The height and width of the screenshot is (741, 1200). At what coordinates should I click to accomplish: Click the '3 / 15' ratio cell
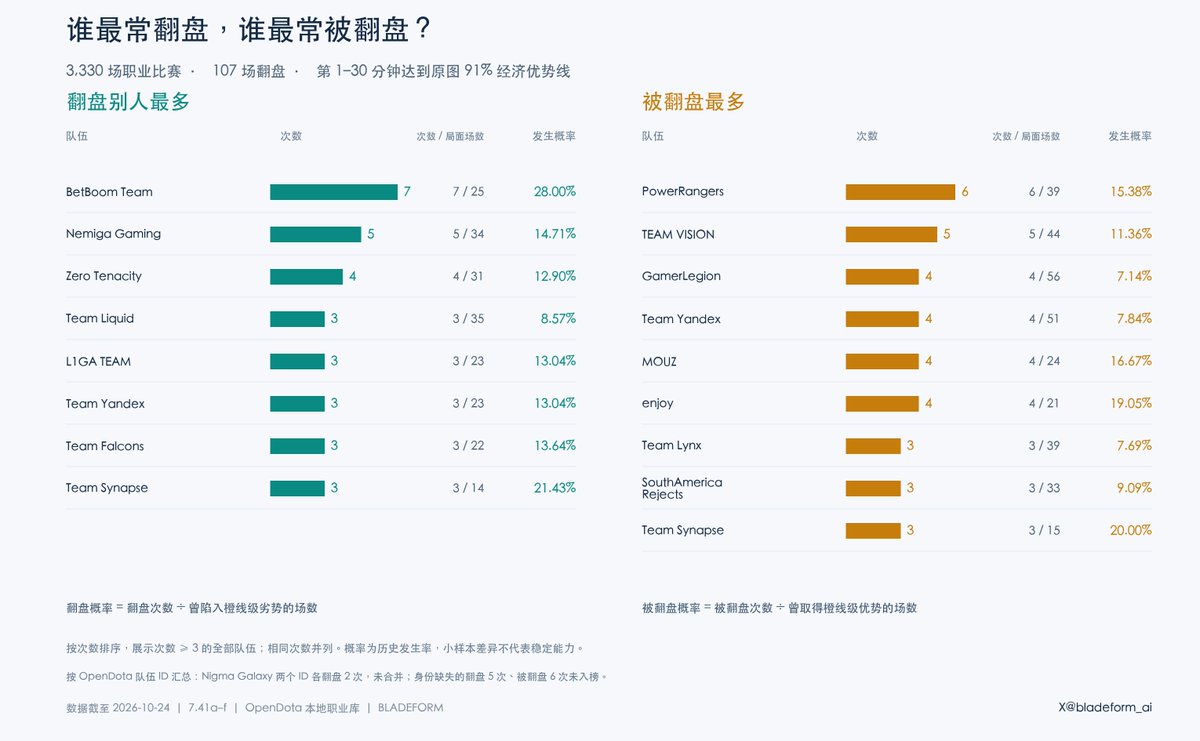[1044, 530]
